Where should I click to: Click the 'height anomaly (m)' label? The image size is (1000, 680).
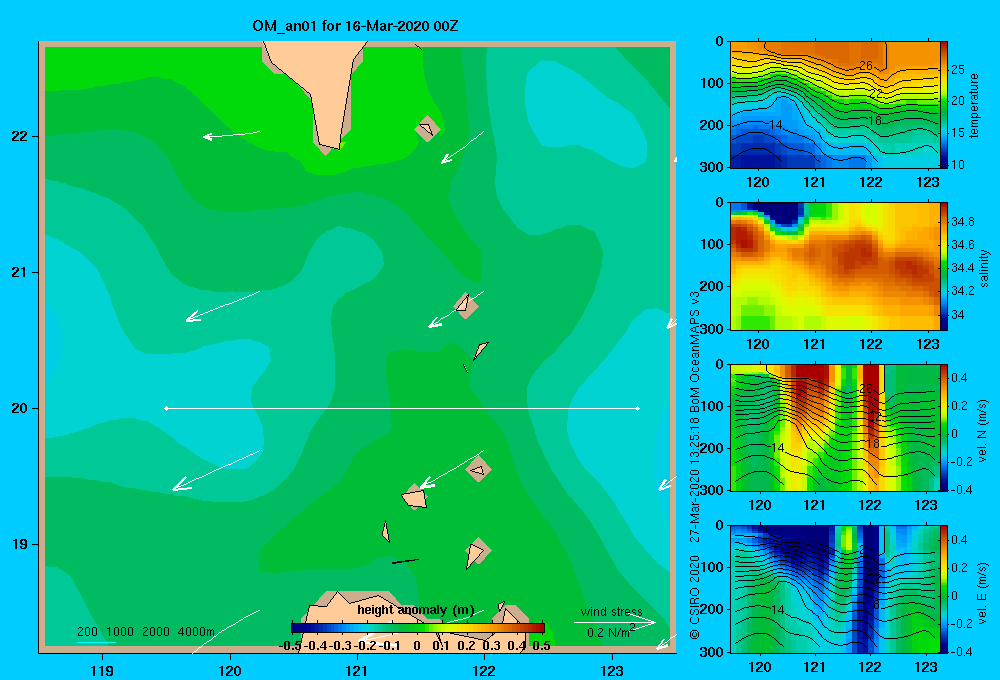(x=416, y=610)
